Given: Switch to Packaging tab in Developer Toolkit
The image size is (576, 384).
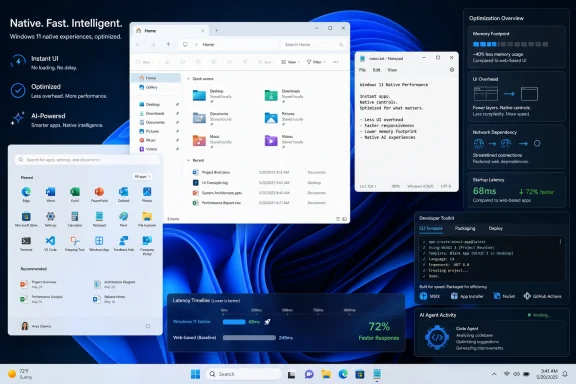Looking at the screenshot, I should [x=465, y=228].
